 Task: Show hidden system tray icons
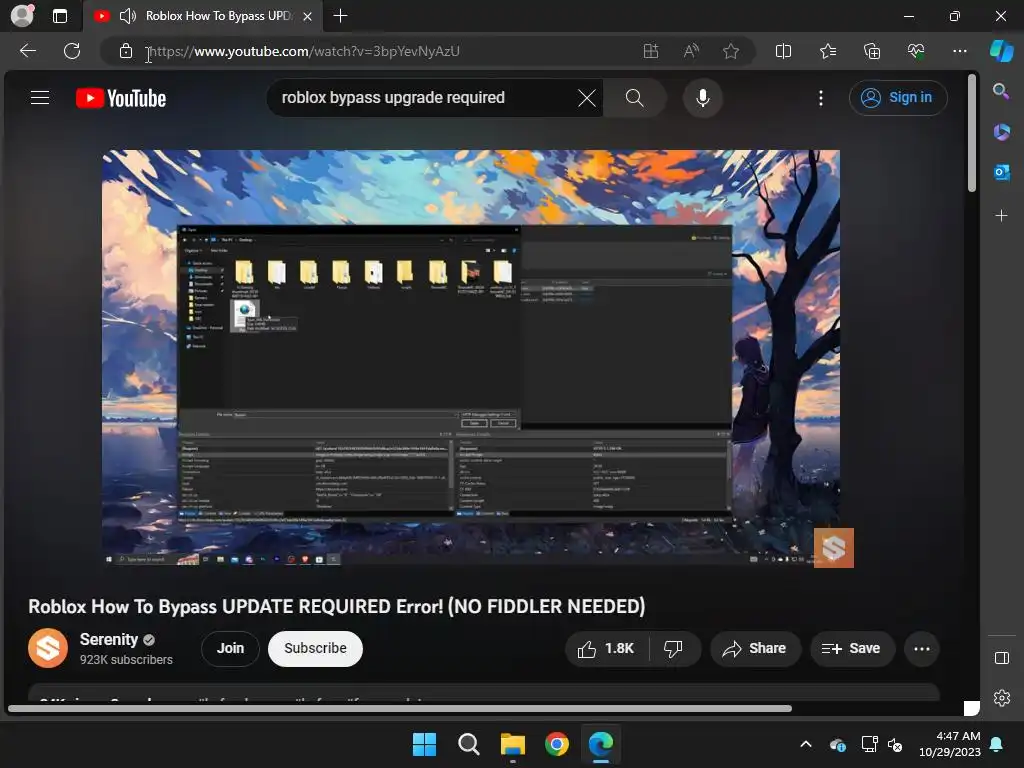(x=806, y=744)
